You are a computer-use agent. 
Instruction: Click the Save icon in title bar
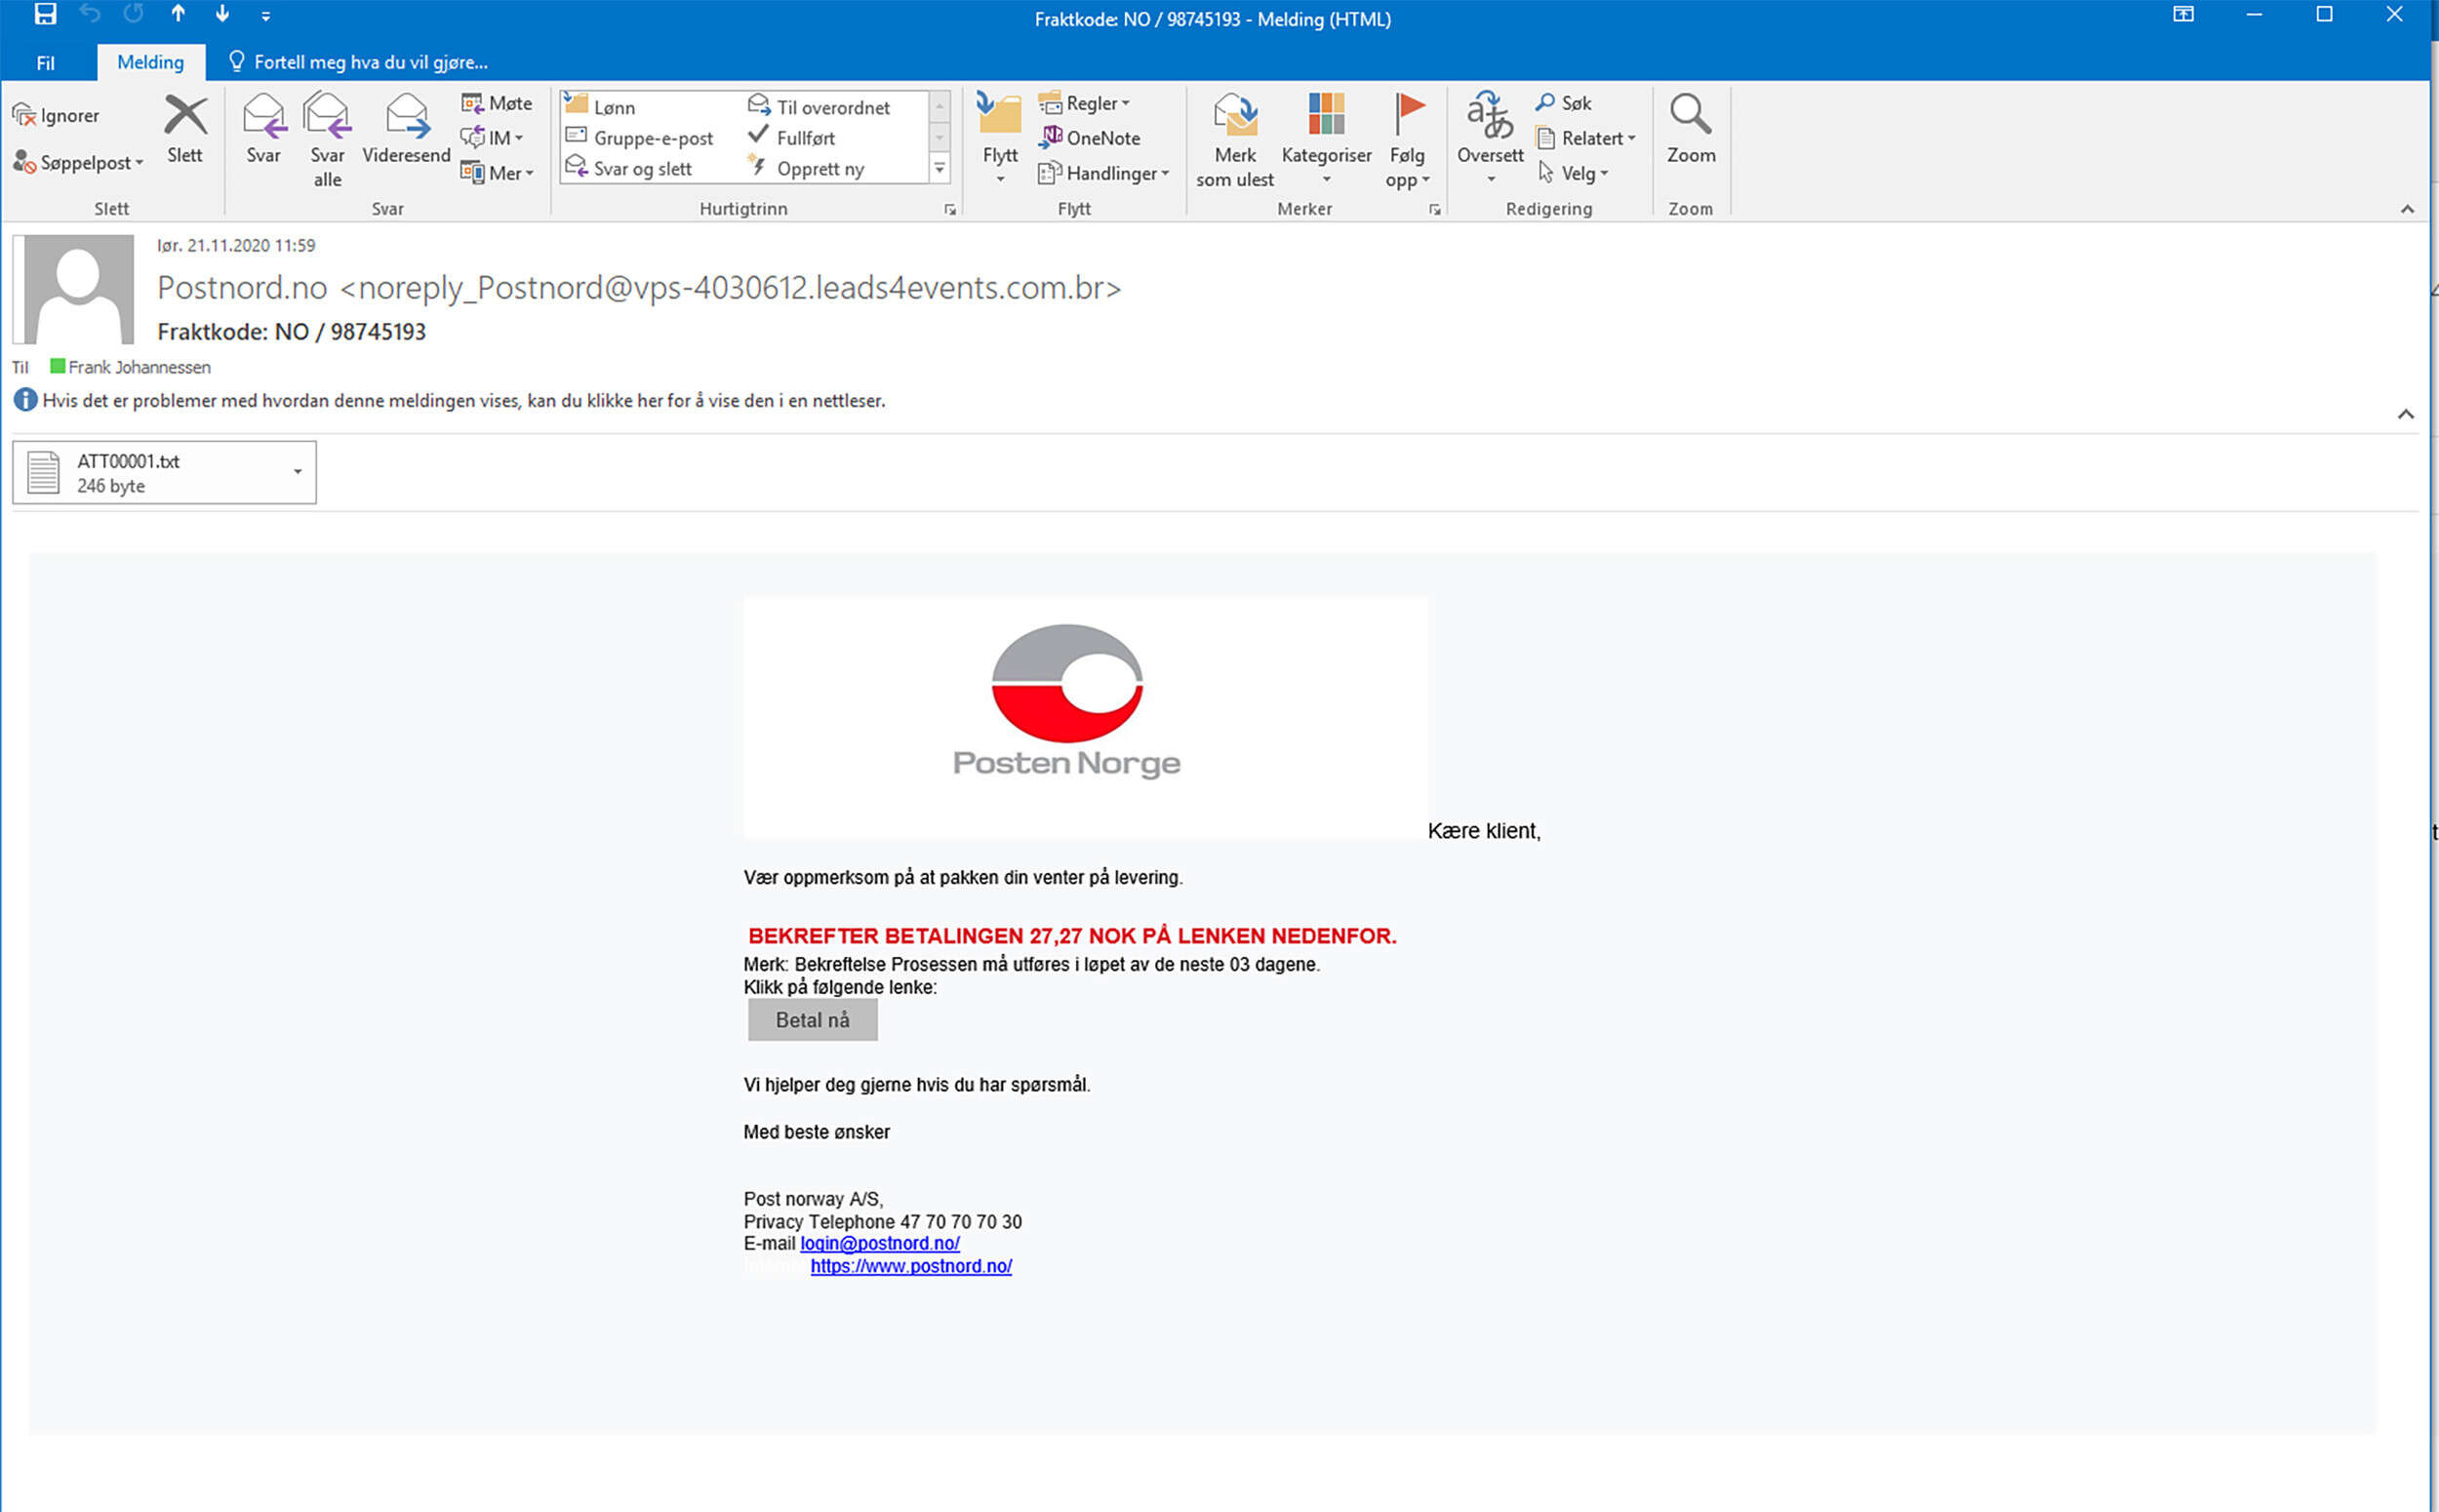click(45, 14)
